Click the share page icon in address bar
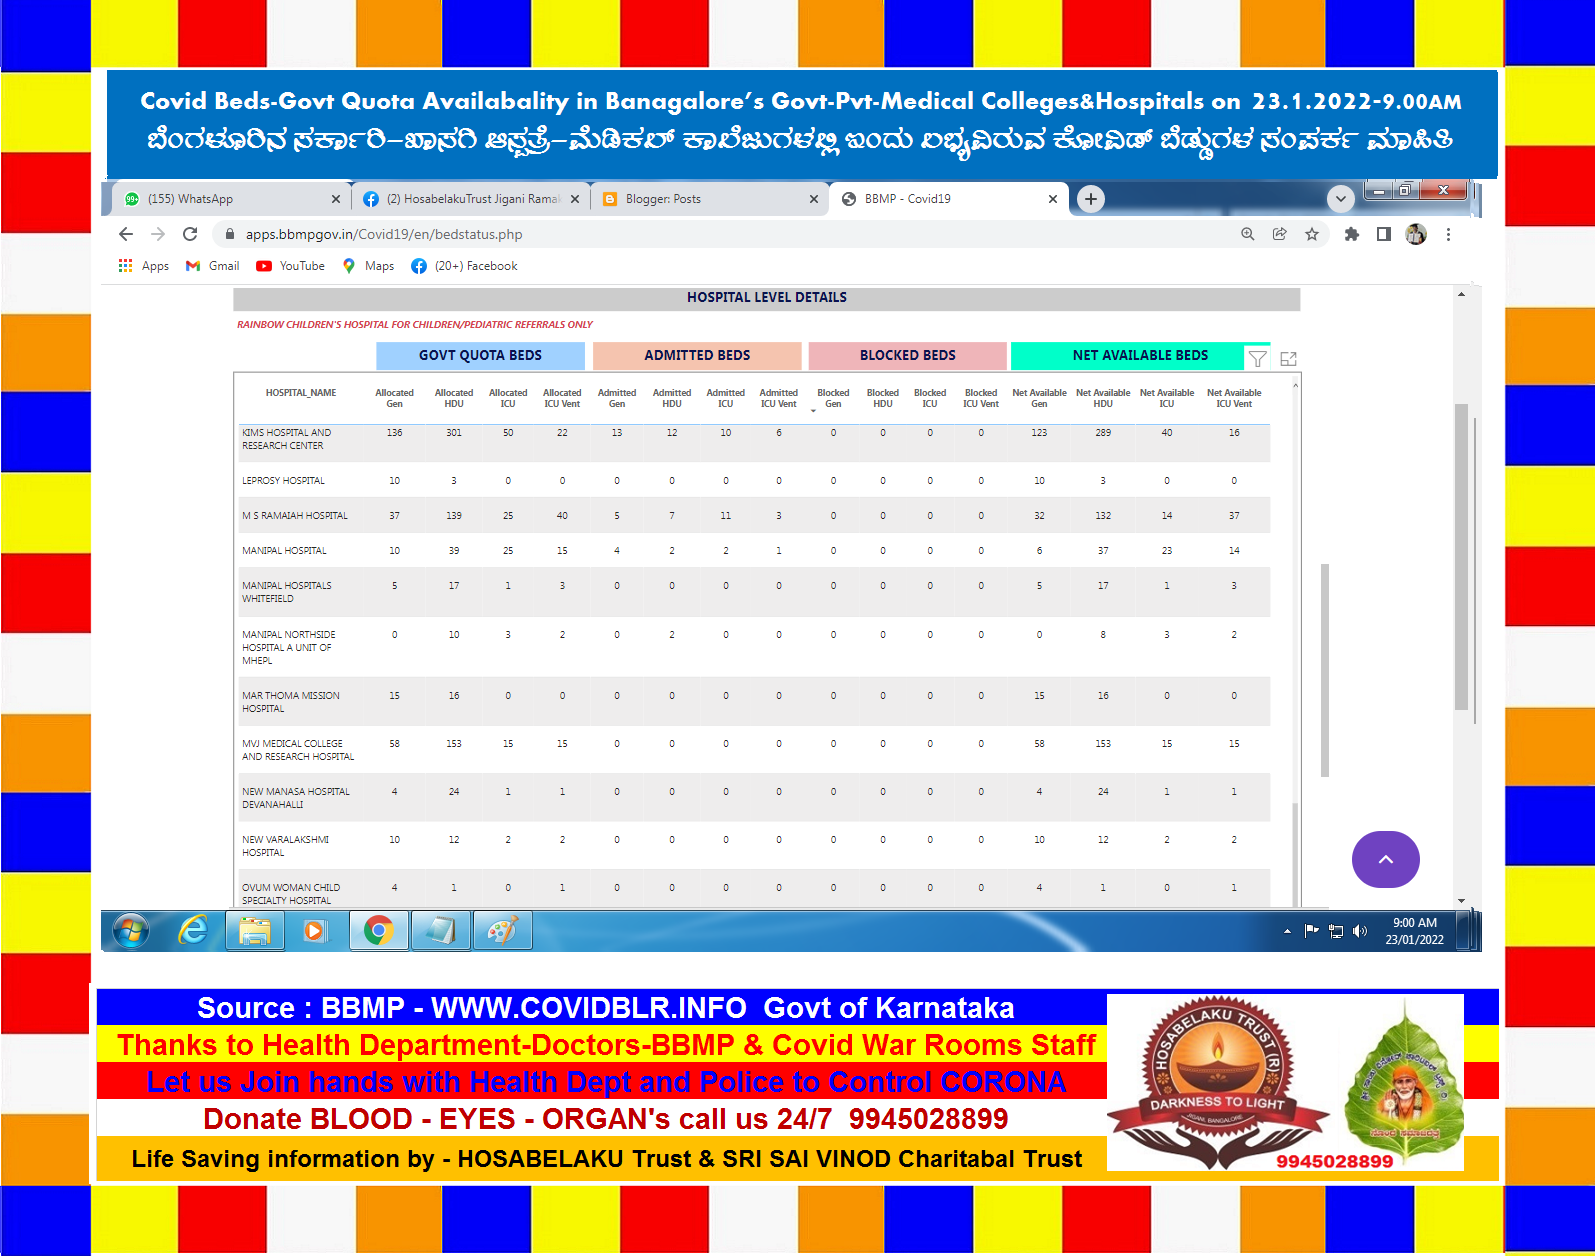This screenshot has width=1595, height=1256. (x=1280, y=234)
